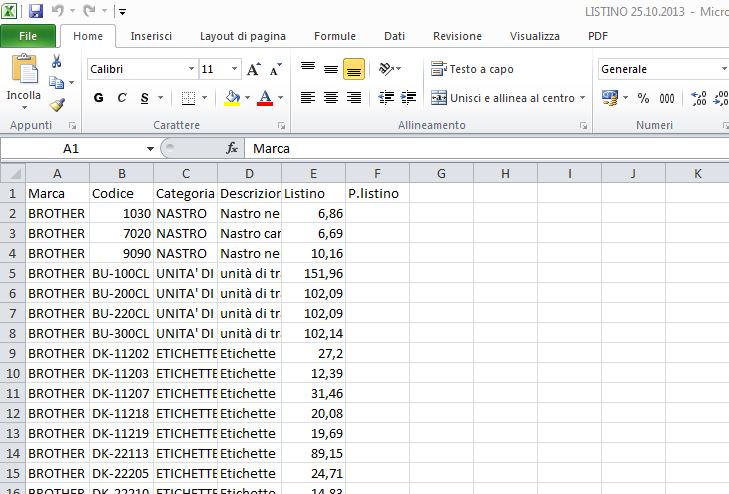Click the font color A icon
The image size is (729, 494).
[x=265, y=98]
